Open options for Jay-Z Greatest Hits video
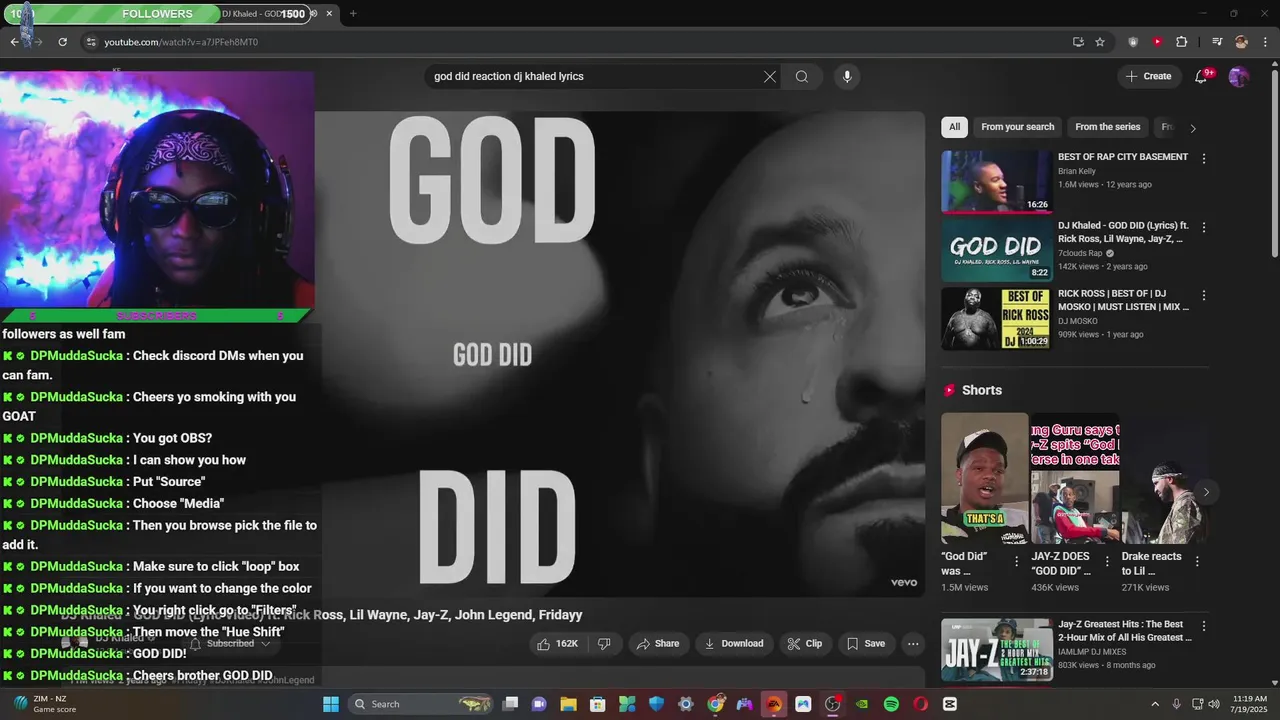Screen dimensions: 1280x720 (1204, 626)
